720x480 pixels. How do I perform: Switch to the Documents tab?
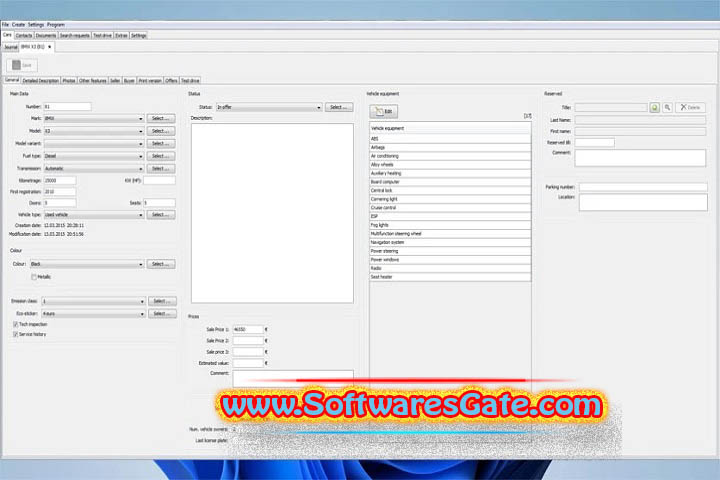[x=45, y=35]
